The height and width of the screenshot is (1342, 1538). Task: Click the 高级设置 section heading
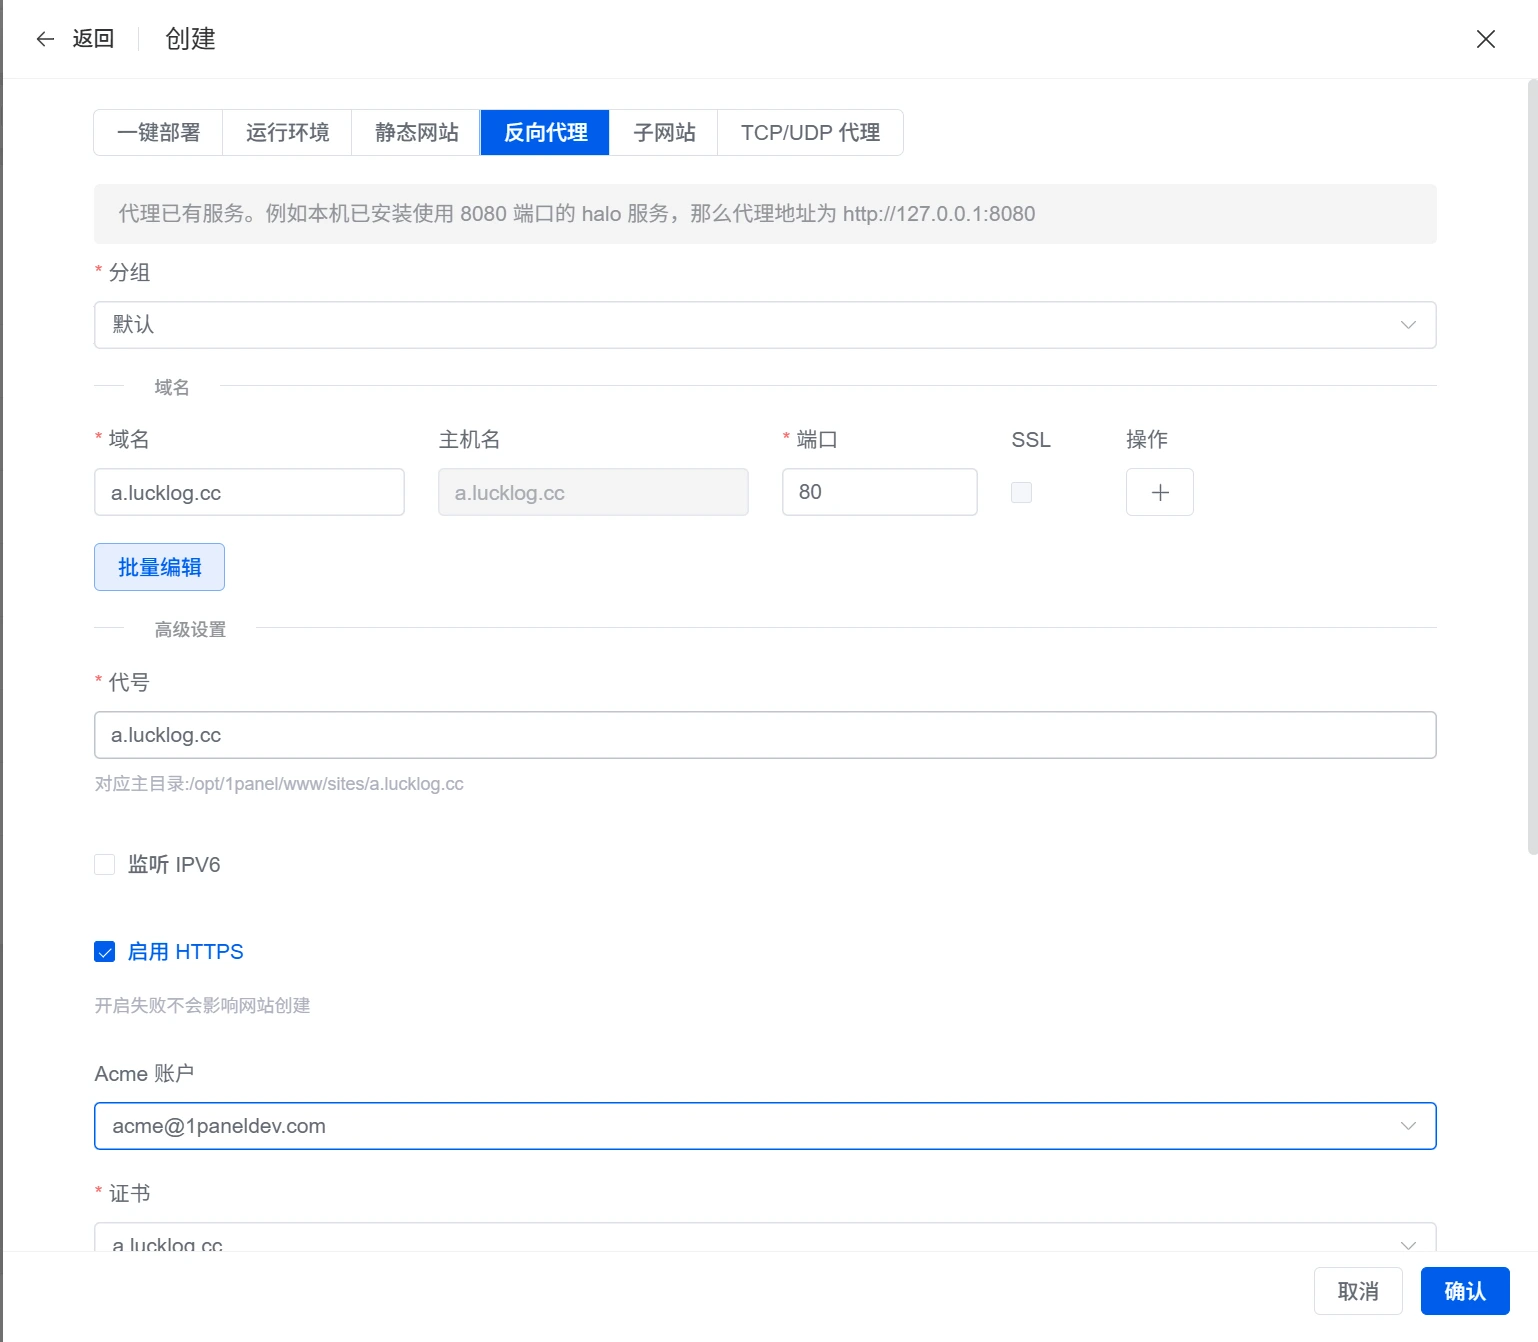190,629
